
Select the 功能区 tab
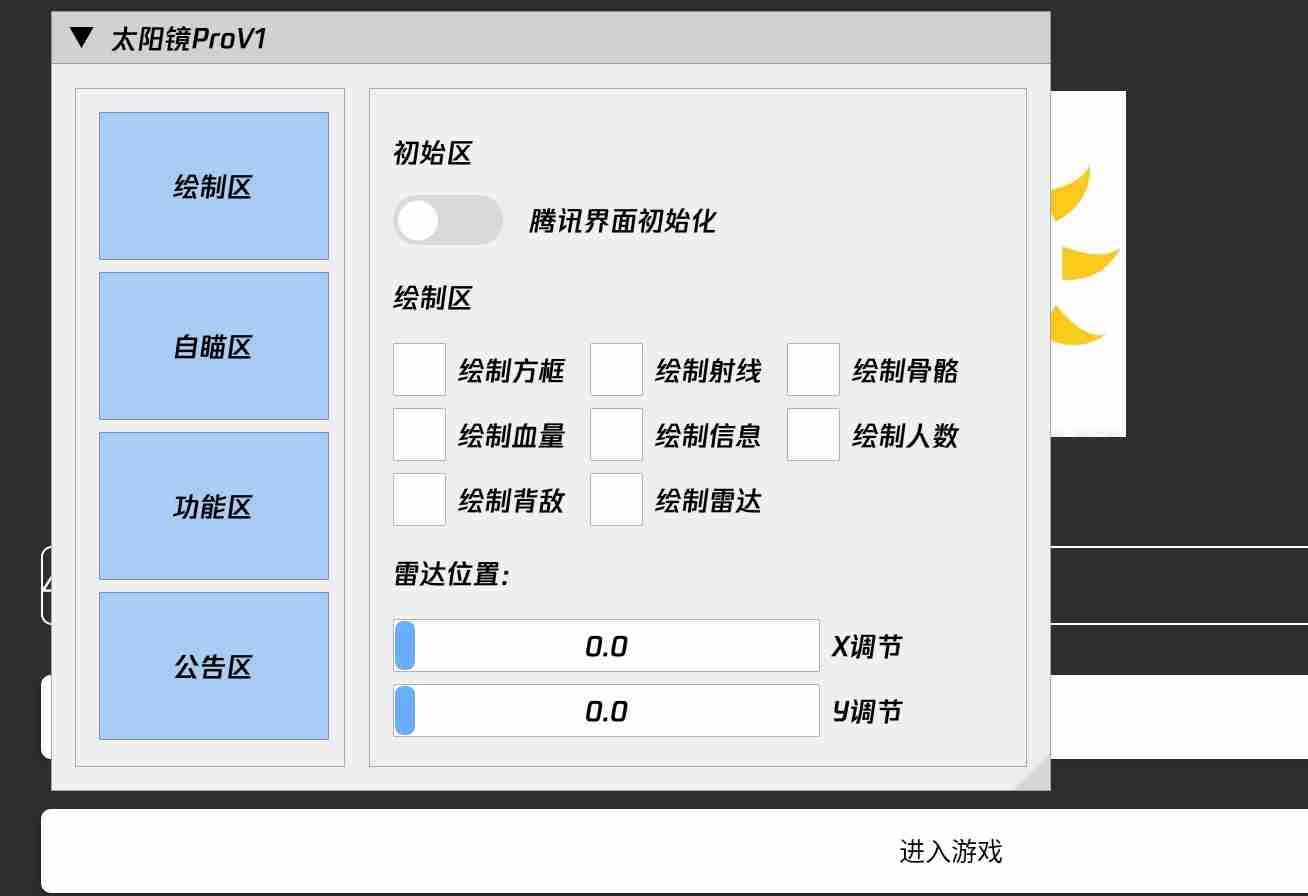point(214,506)
